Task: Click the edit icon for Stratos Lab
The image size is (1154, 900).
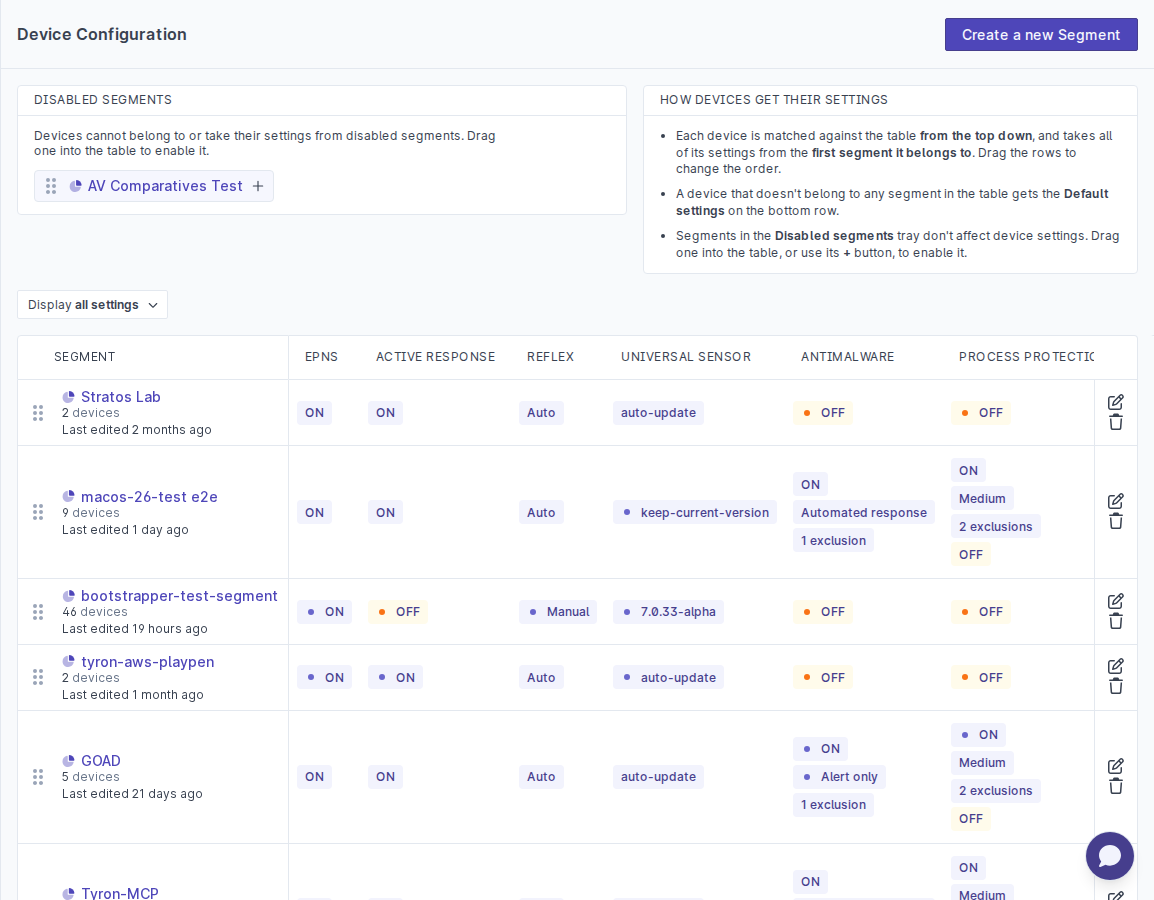Action: click(1116, 402)
